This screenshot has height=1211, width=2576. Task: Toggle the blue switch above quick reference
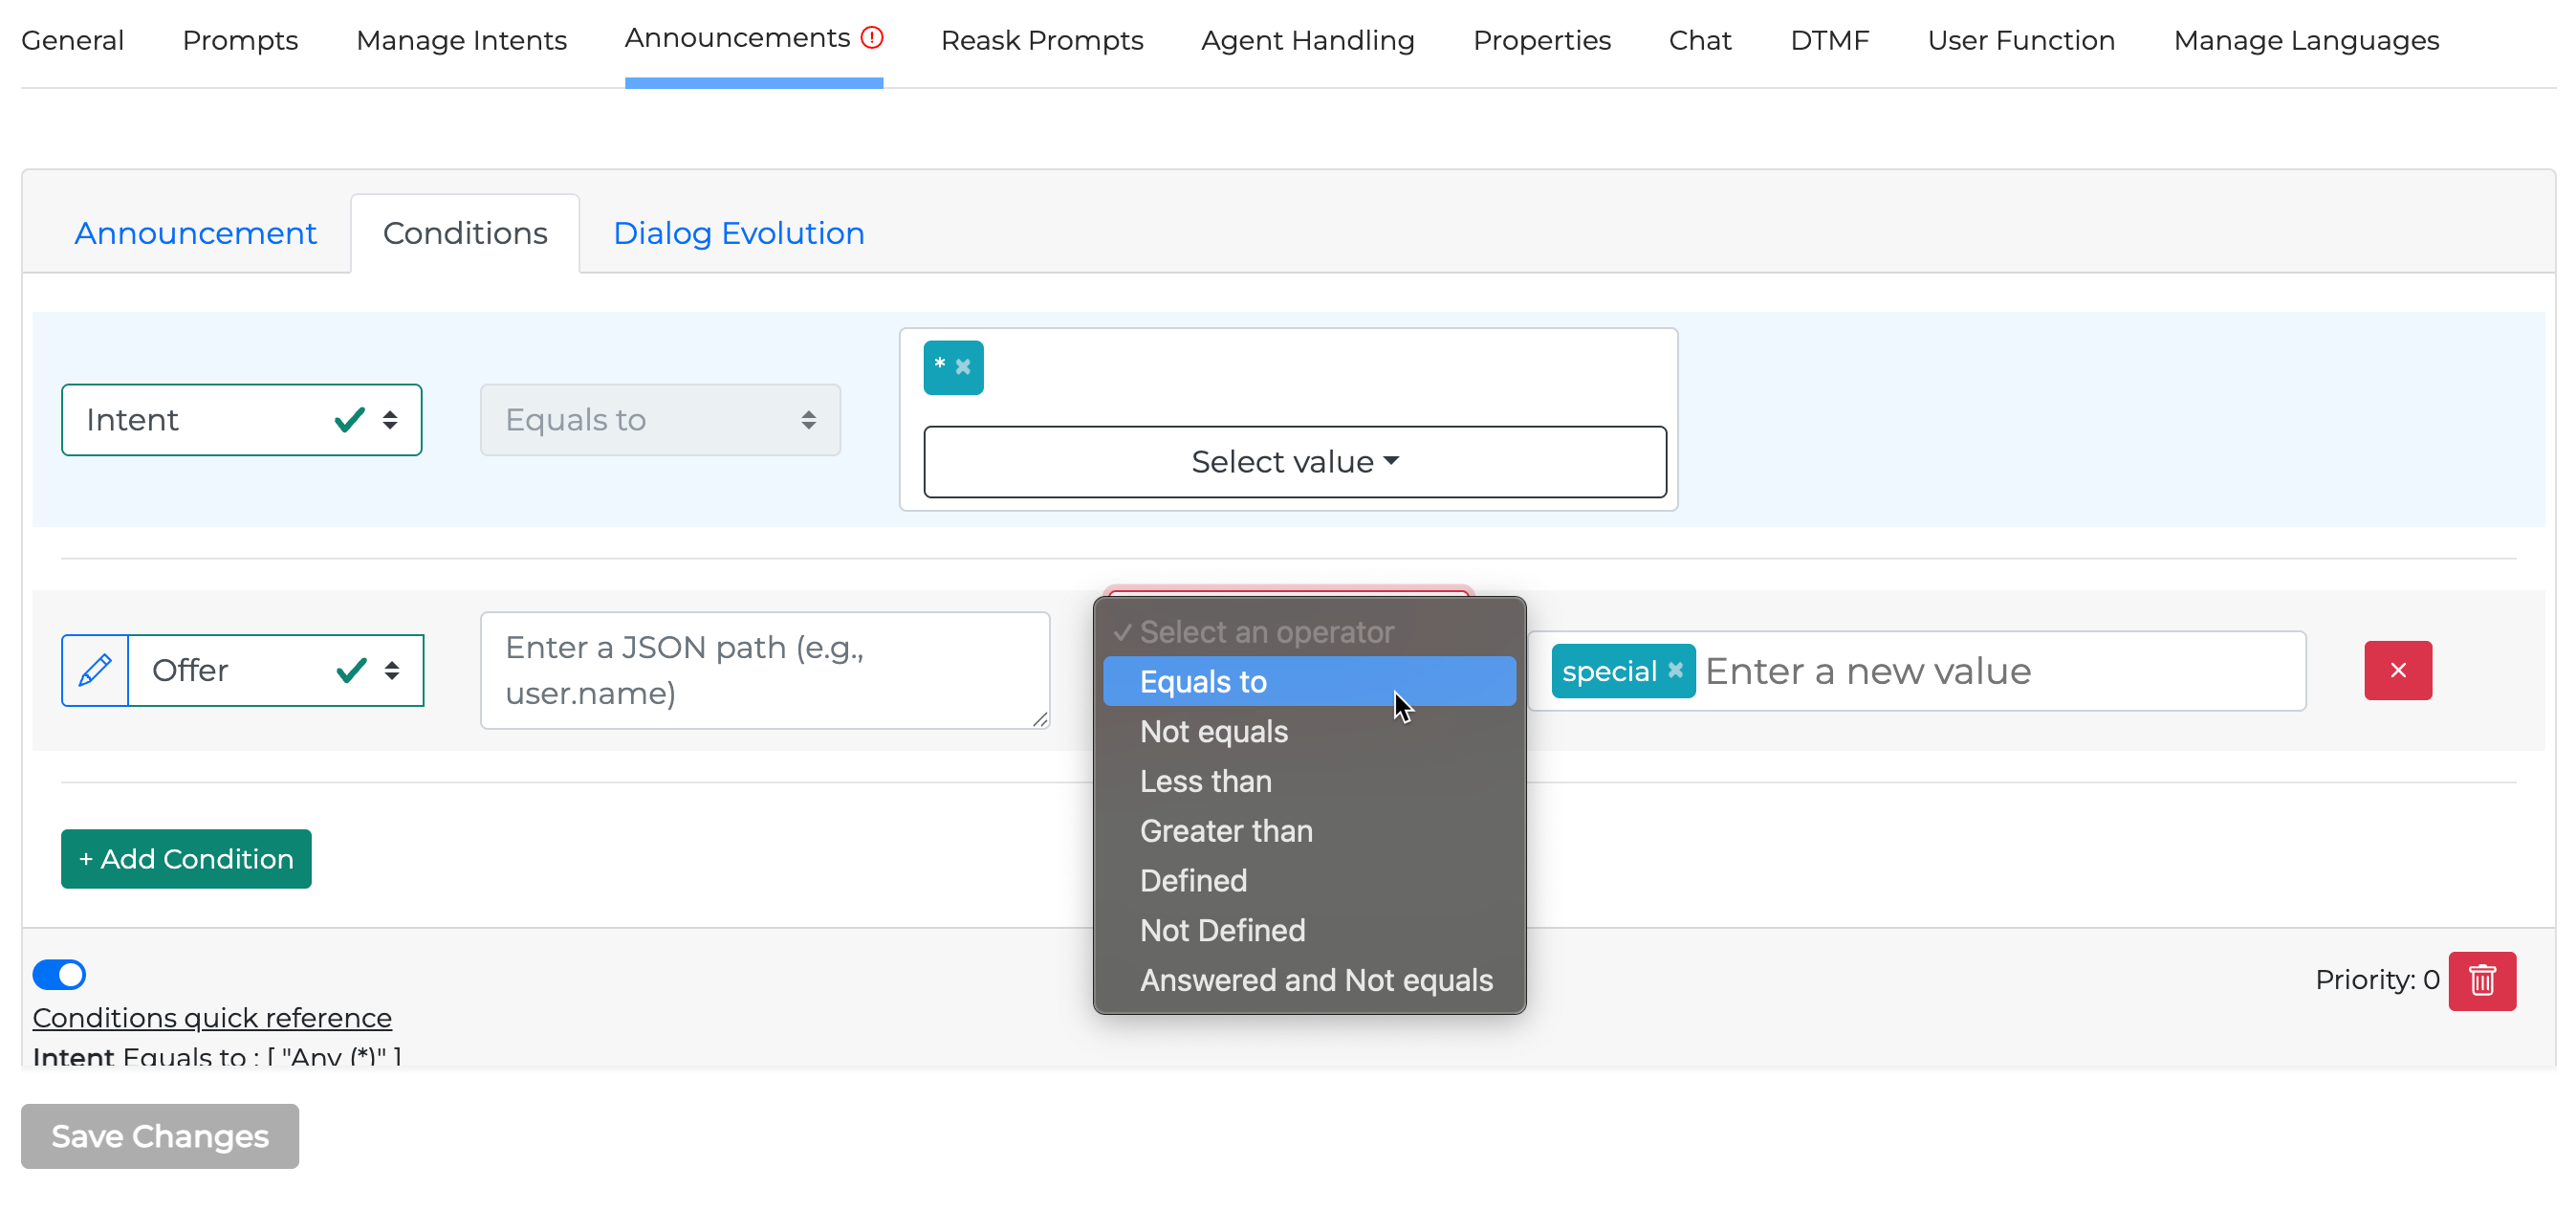click(60, 974)
